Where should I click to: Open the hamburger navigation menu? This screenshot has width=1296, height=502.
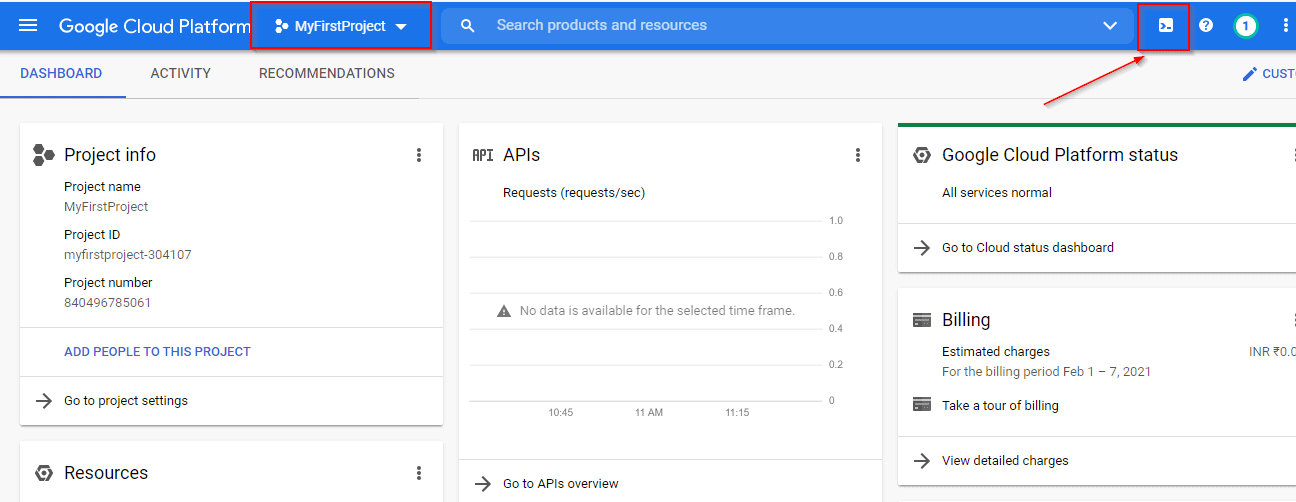pyautogui.click(x=28, y=26)
